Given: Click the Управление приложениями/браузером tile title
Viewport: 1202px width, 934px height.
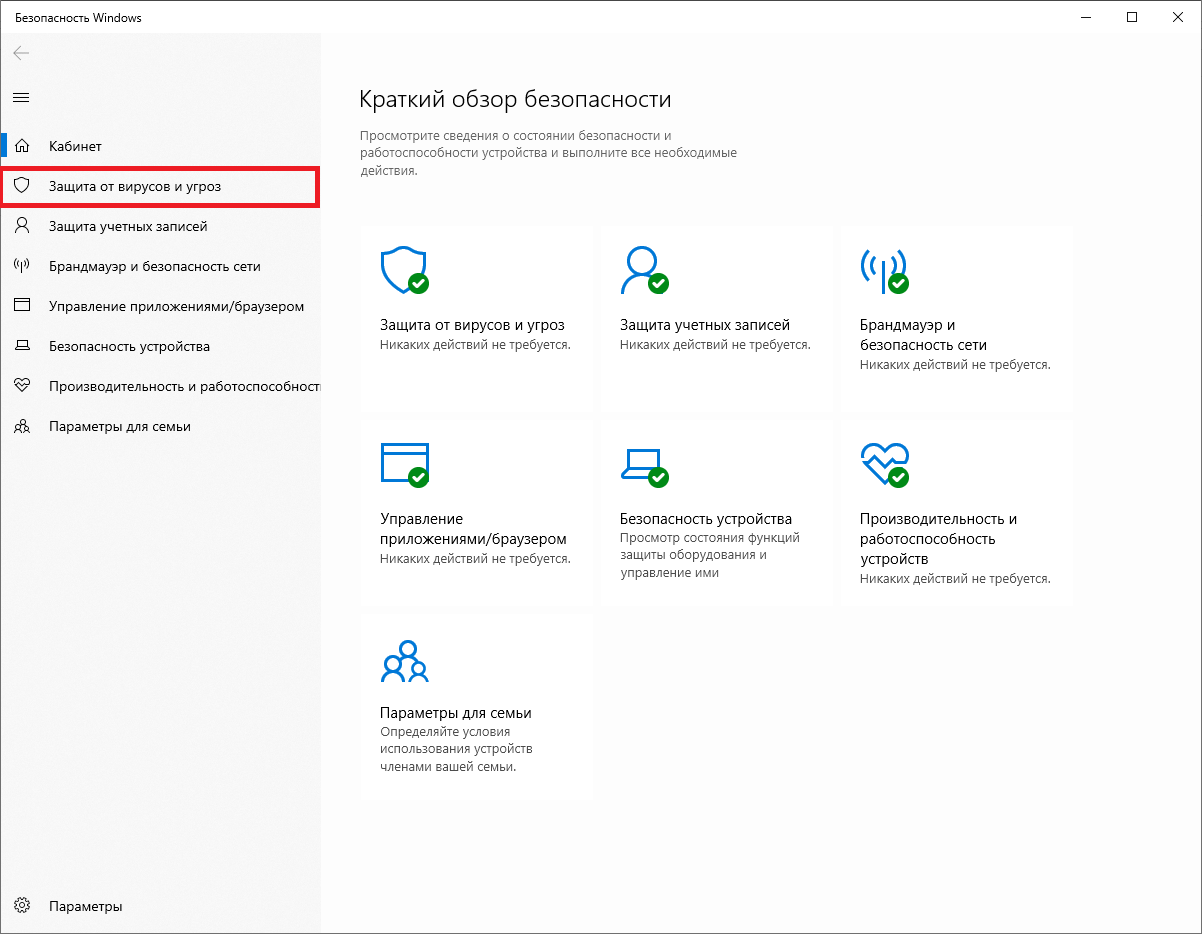Looking at the screenshot, I should (x=473, y=529).
